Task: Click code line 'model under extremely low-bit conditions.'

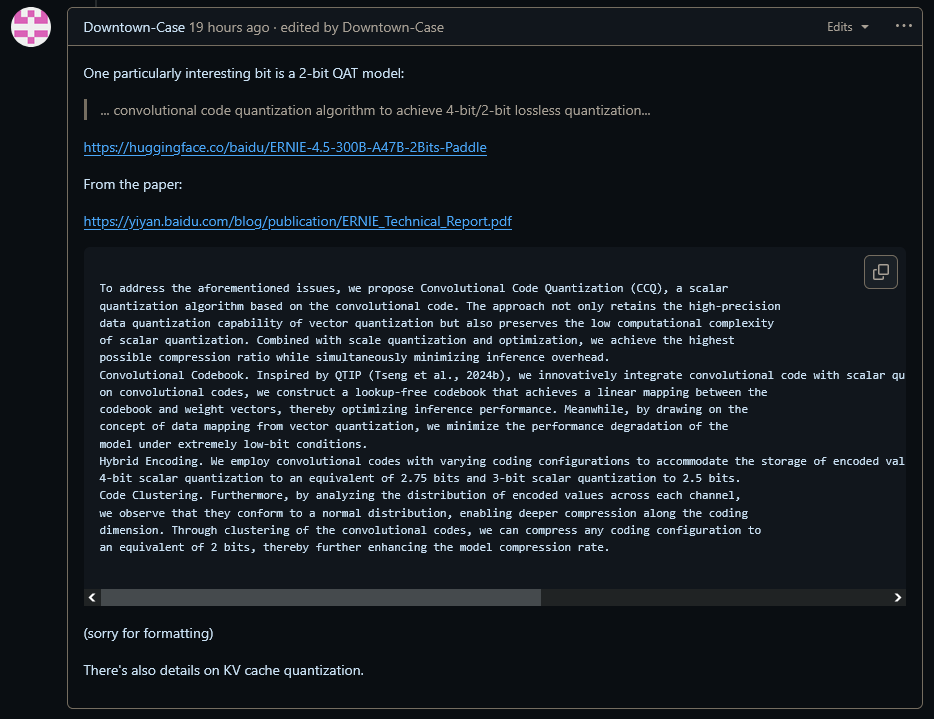Action: (233, 444)
